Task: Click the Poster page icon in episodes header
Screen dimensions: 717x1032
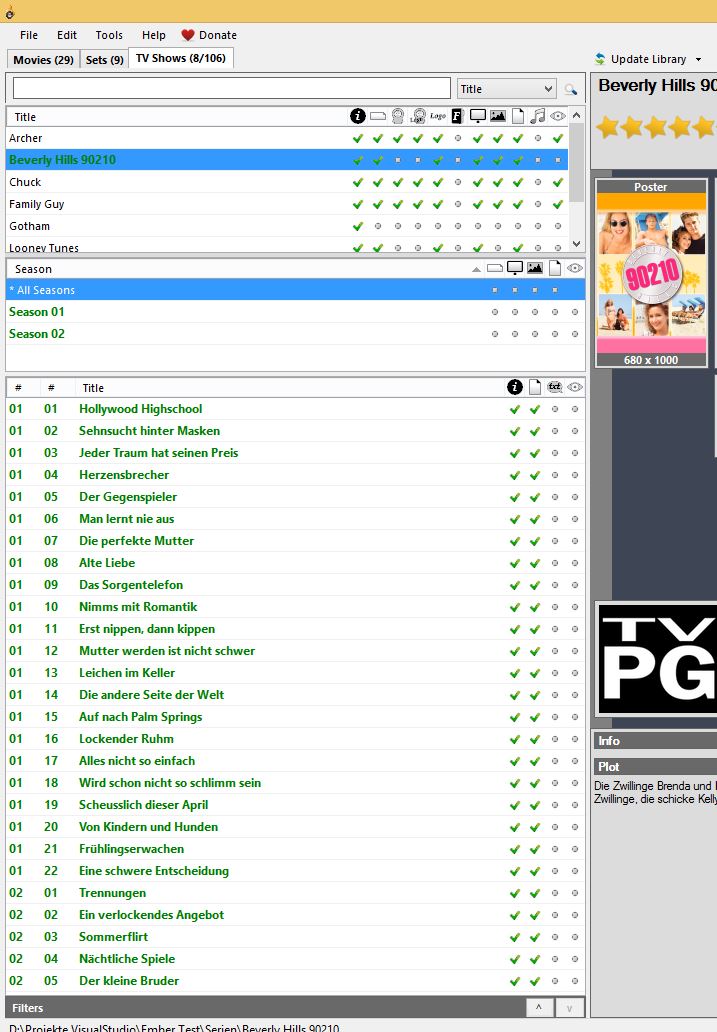Action: [535, 387]
